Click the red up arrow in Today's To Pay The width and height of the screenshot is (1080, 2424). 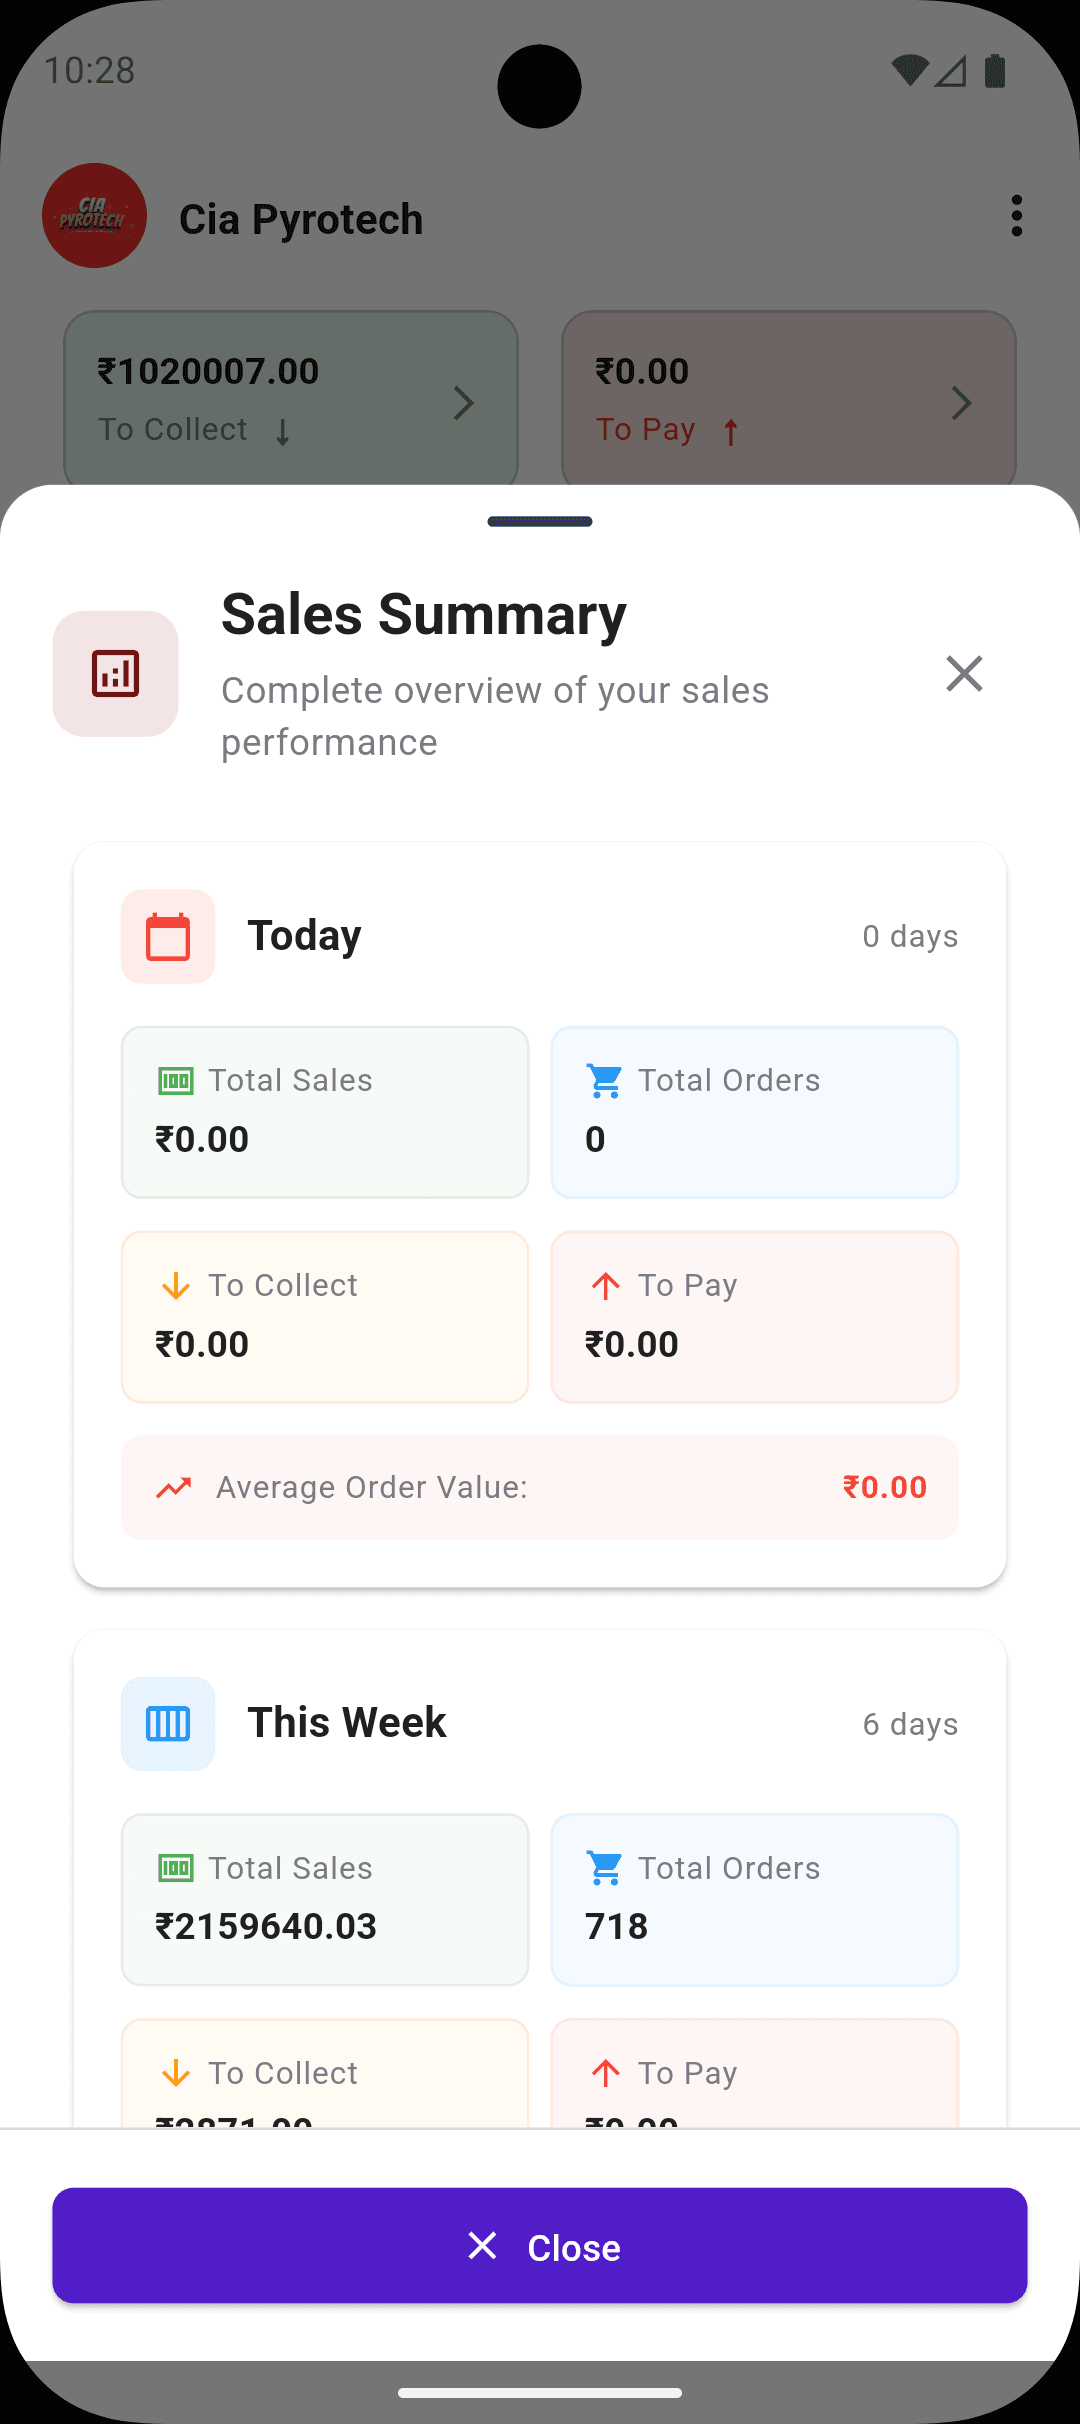605,1286
